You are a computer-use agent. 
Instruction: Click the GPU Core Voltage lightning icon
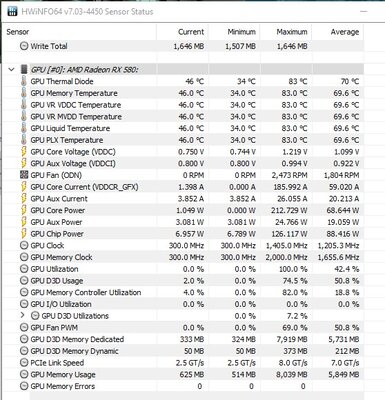click(24, 152)
